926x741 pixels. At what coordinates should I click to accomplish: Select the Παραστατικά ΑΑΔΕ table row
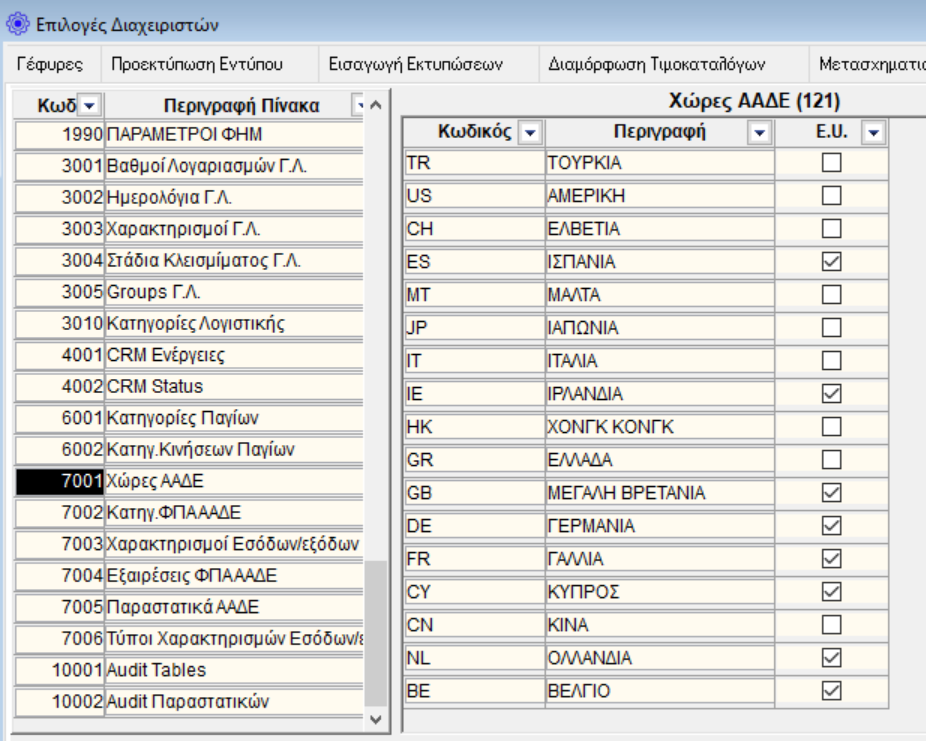coord(232,607)
